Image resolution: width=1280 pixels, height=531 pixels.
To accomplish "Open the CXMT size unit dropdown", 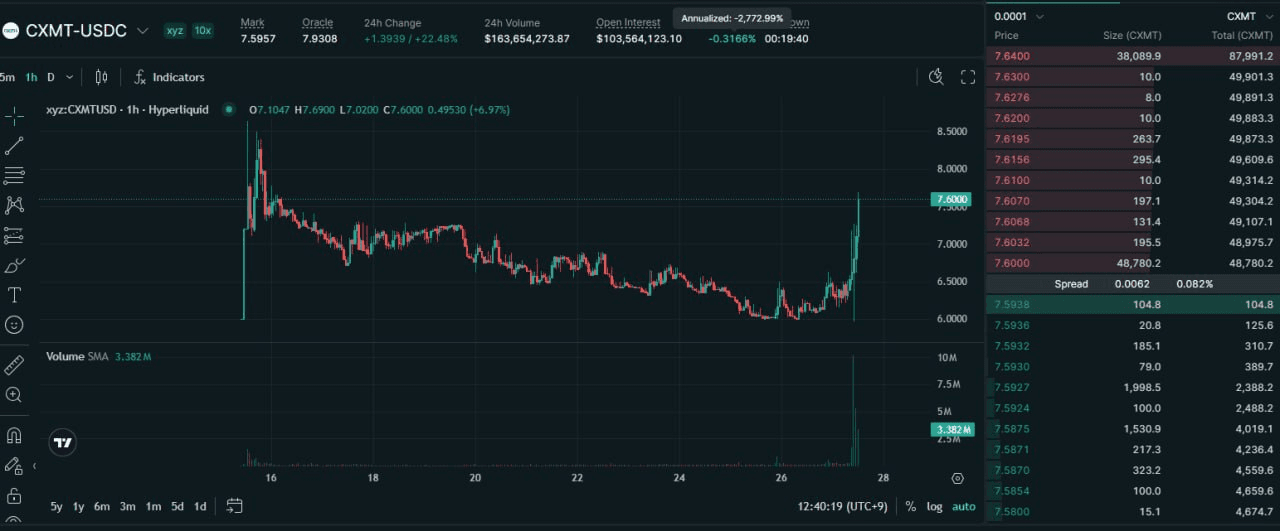I will (x=1247, y=16).
